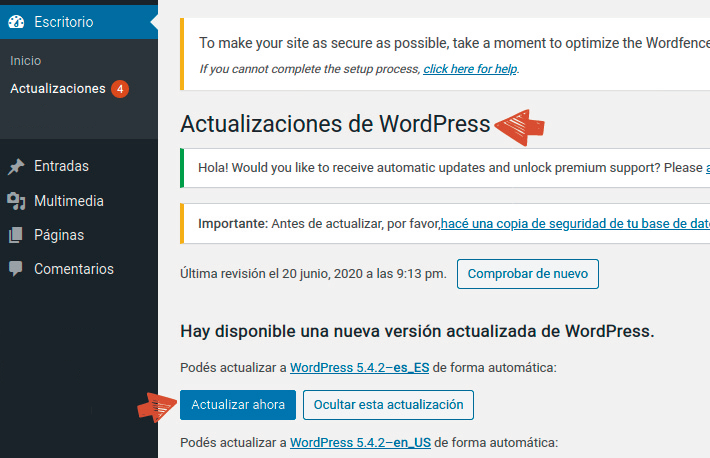This screenshot has width=710, height=458.
Task: Click 'Última revisión el 20 junio, 2020' text
Action: point(313,274)
